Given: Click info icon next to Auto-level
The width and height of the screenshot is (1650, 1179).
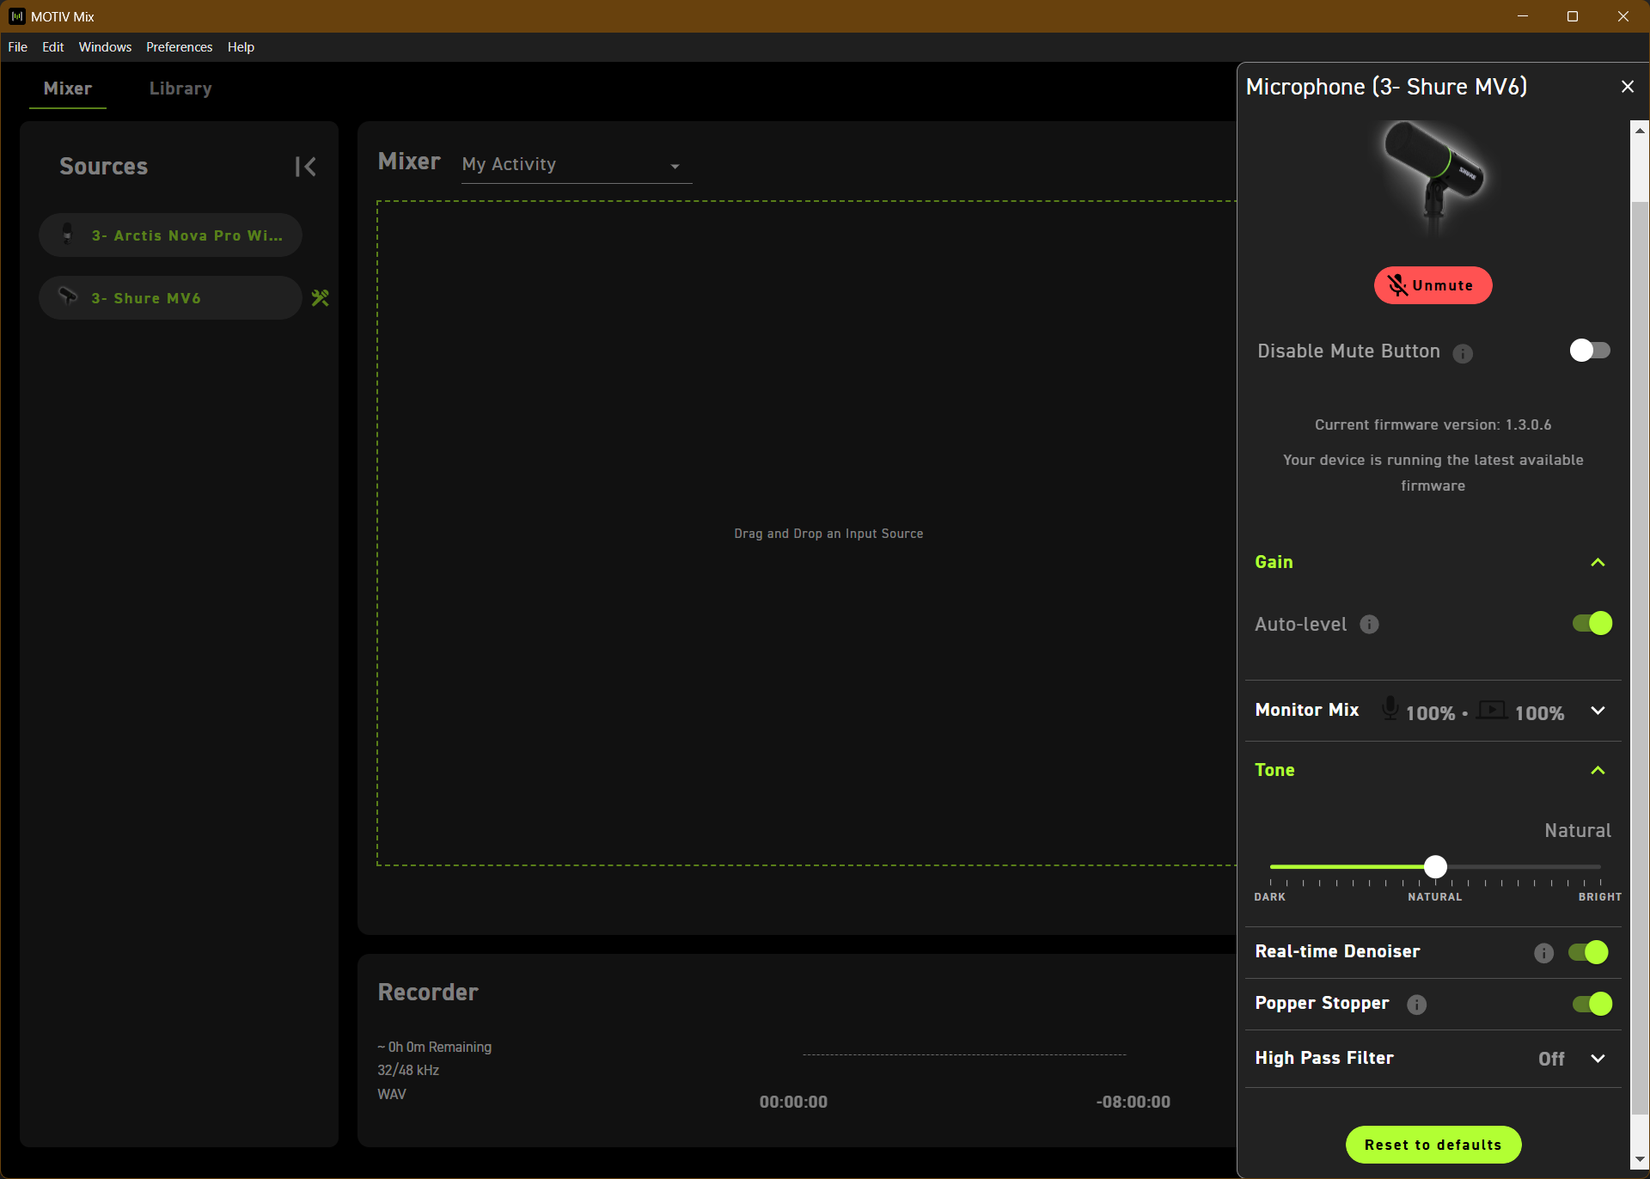Looking at the screenshot, I should pos(1369,624).
